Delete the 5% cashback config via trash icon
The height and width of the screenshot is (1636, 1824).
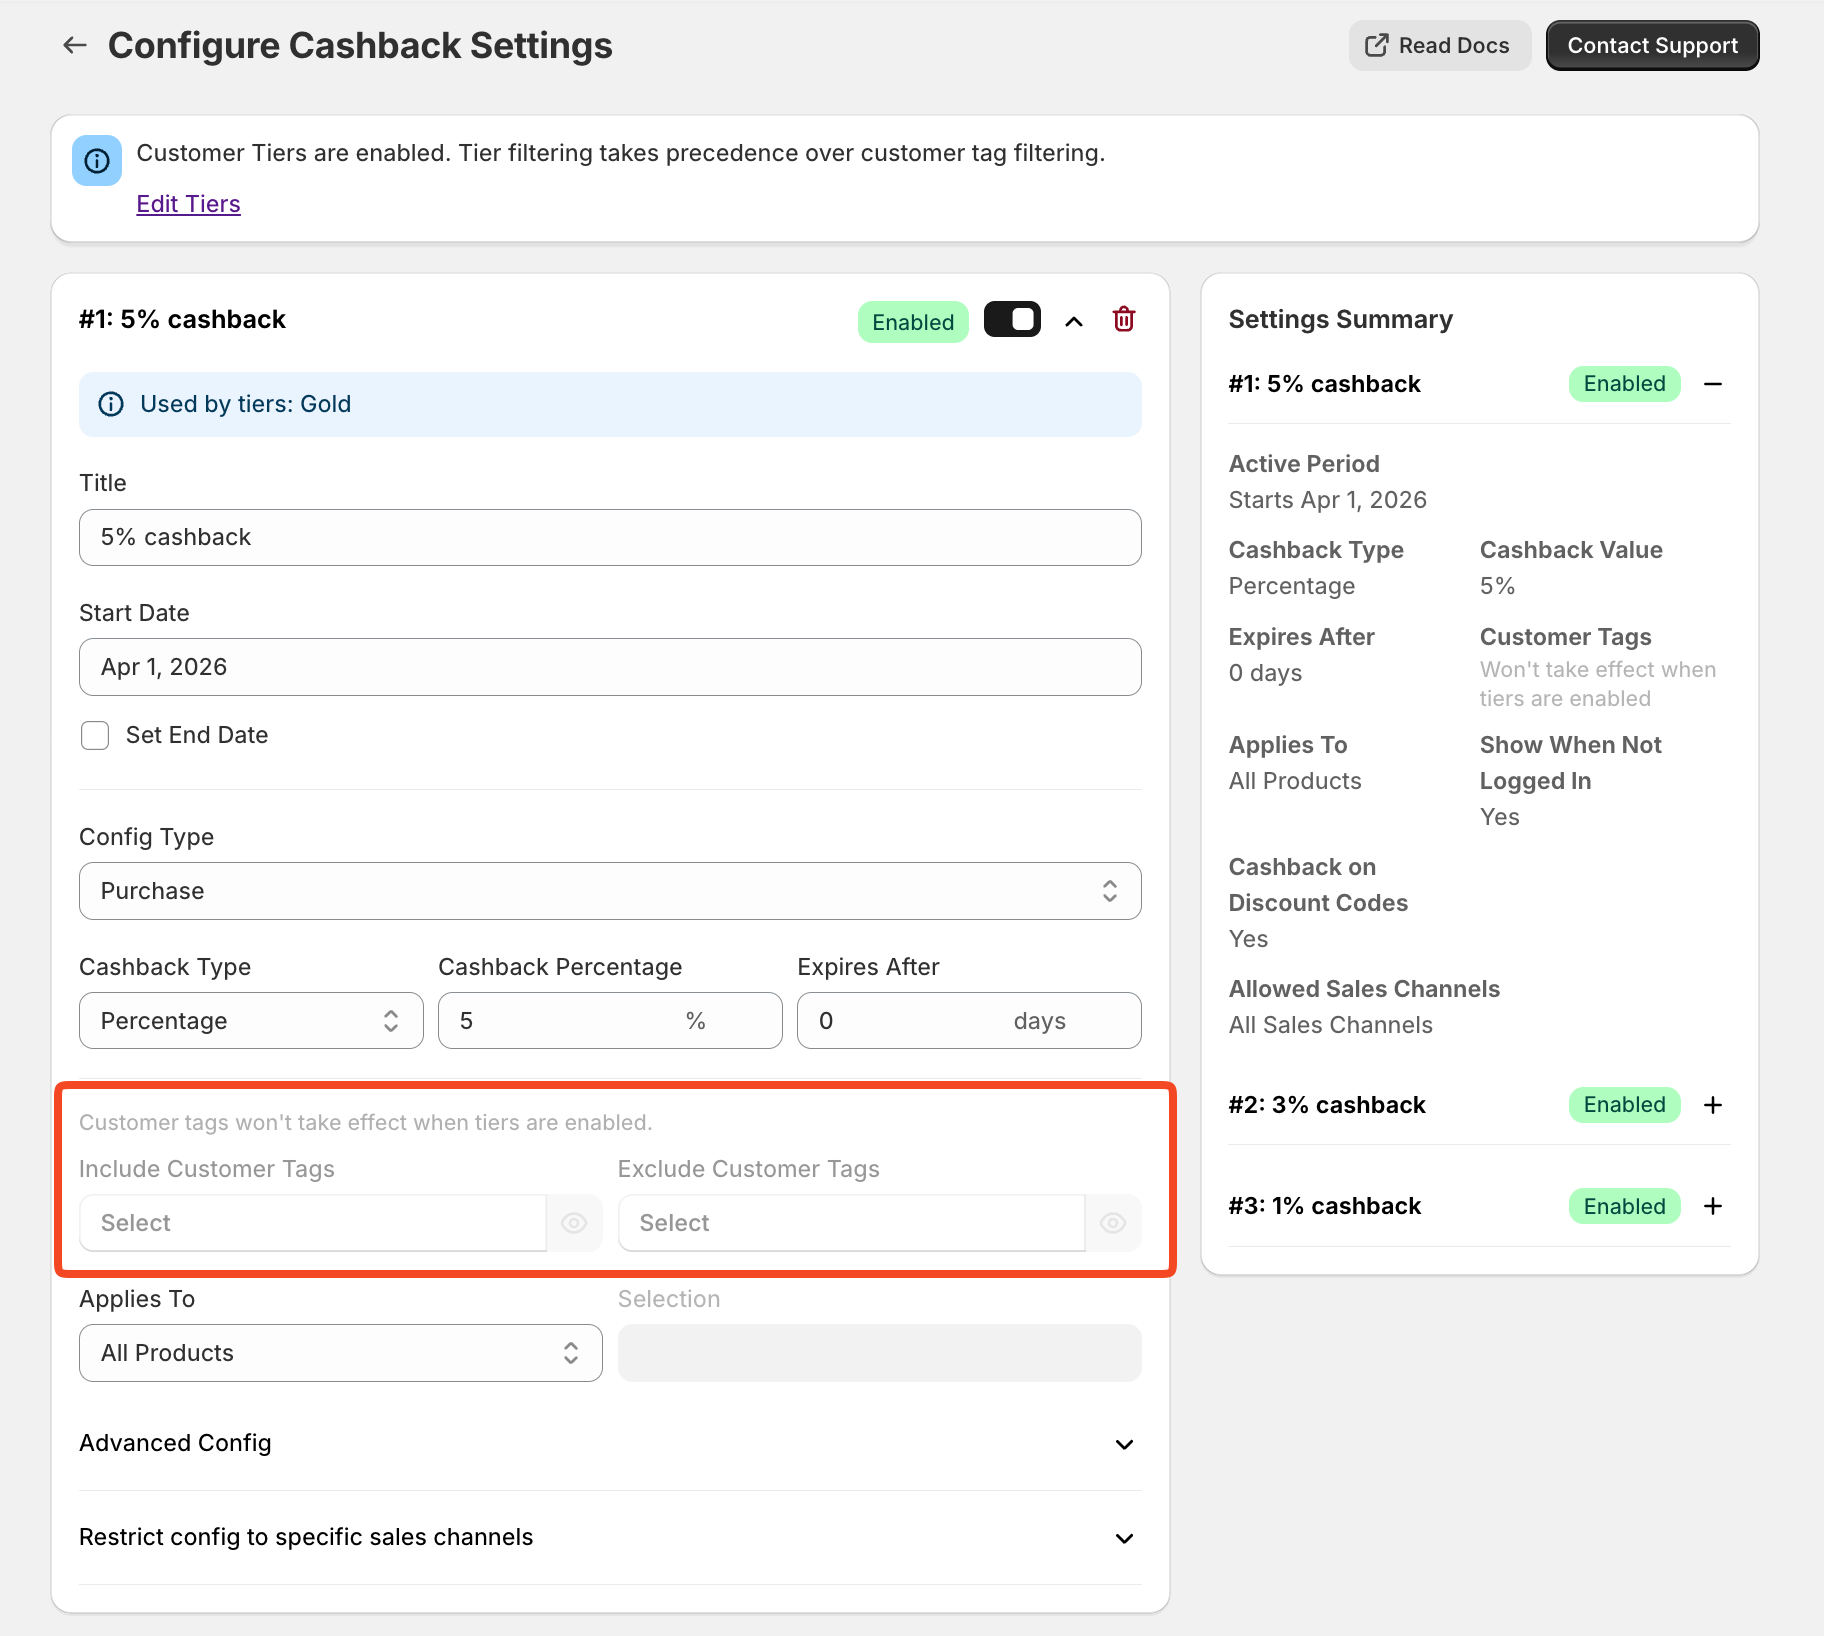1124,320
